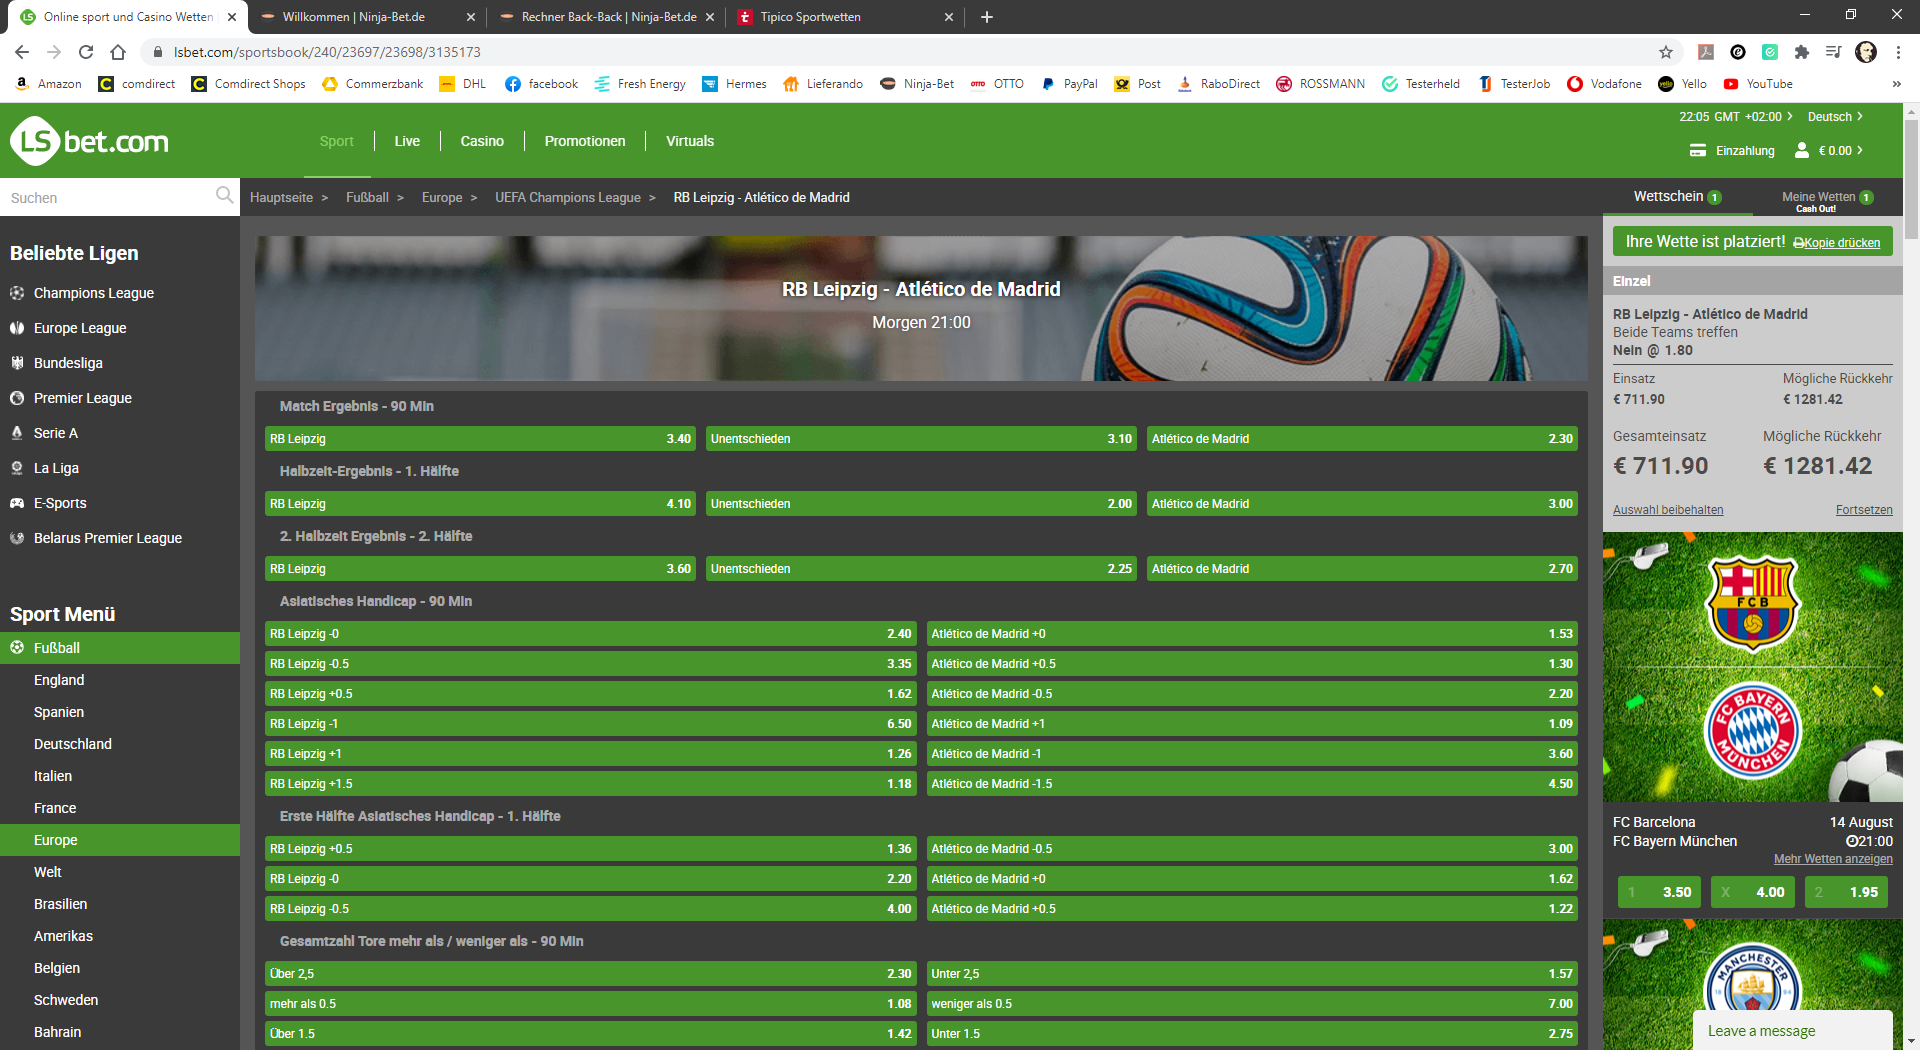Click the Fortsetzen link
This screenshot has width=1920, height=1050.
pos(1864,510)
